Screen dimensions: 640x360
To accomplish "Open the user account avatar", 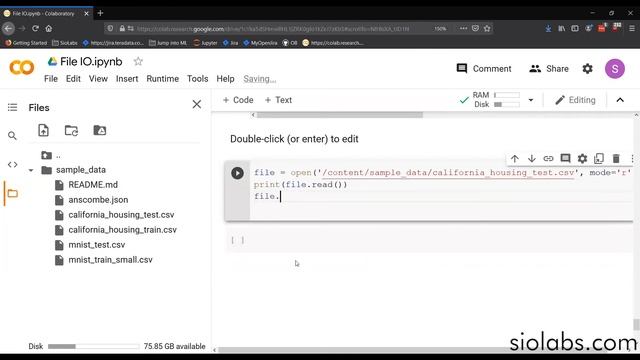I will click(615, 69).
